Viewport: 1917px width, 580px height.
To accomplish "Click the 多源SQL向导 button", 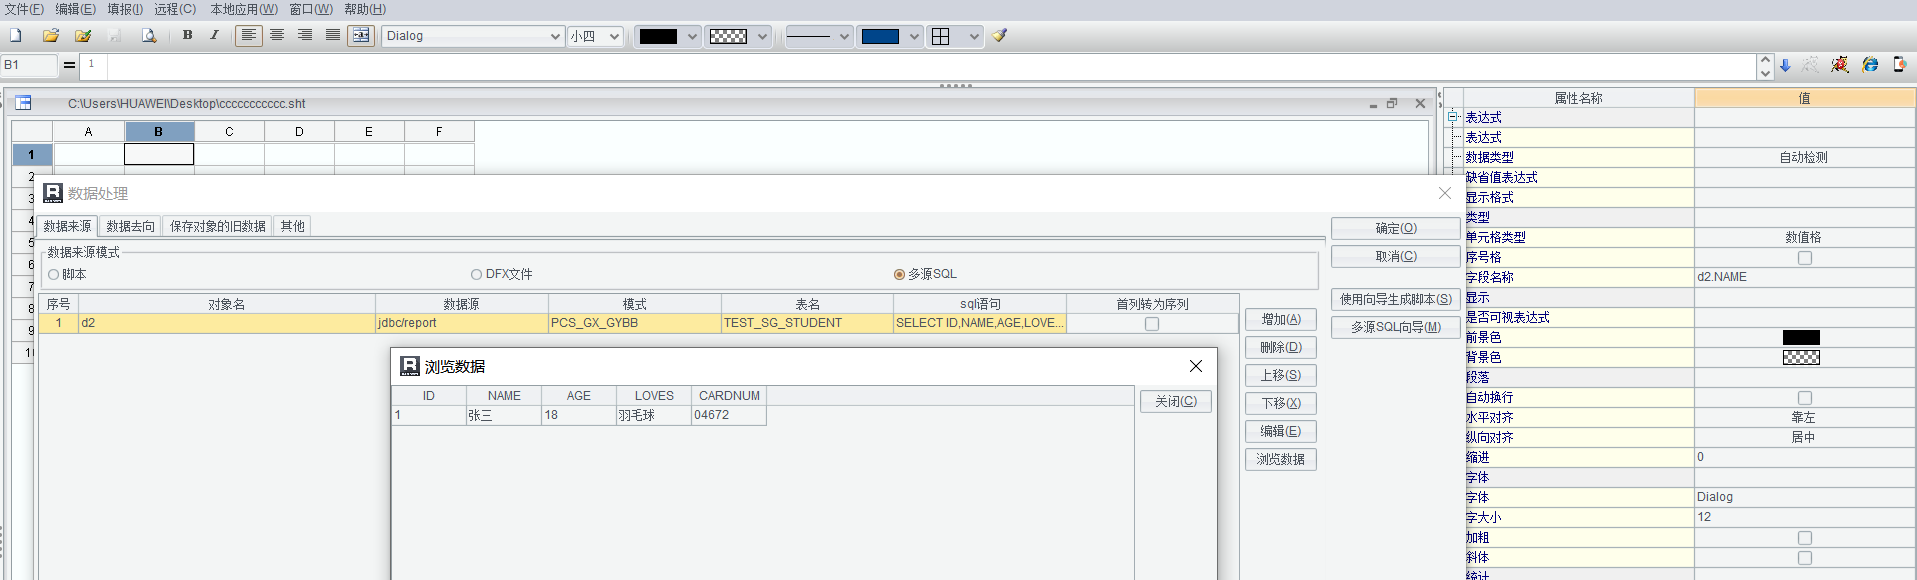I will click(1395, 328).
